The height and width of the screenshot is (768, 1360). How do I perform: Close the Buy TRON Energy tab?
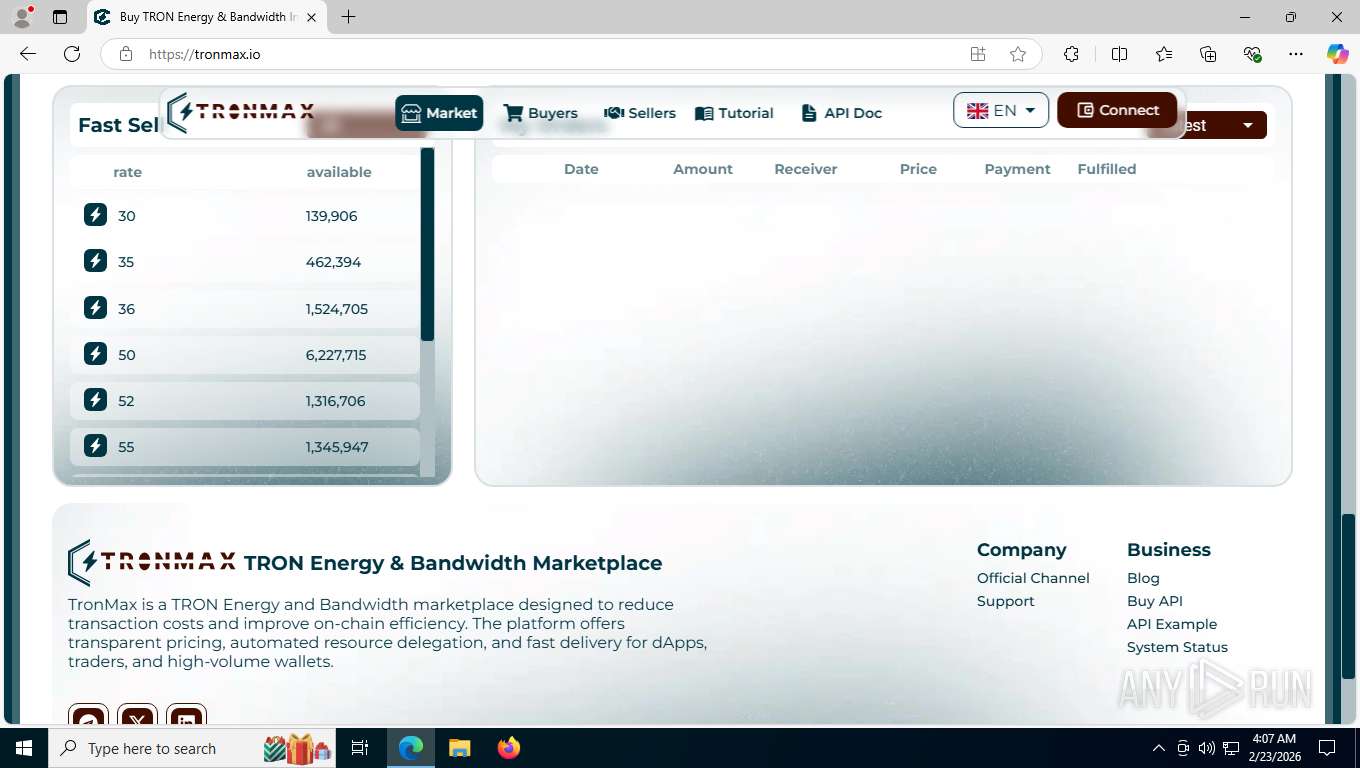click(312, 17)
